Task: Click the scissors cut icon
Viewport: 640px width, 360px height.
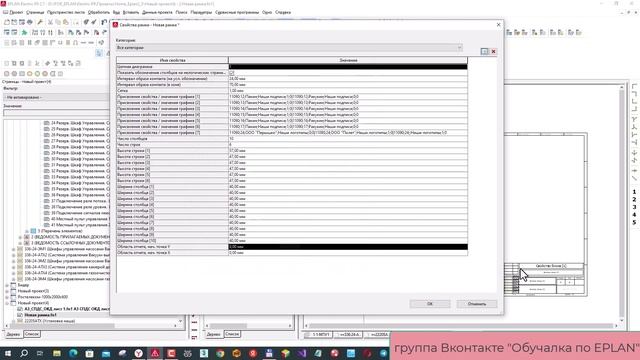Action: 51,22
